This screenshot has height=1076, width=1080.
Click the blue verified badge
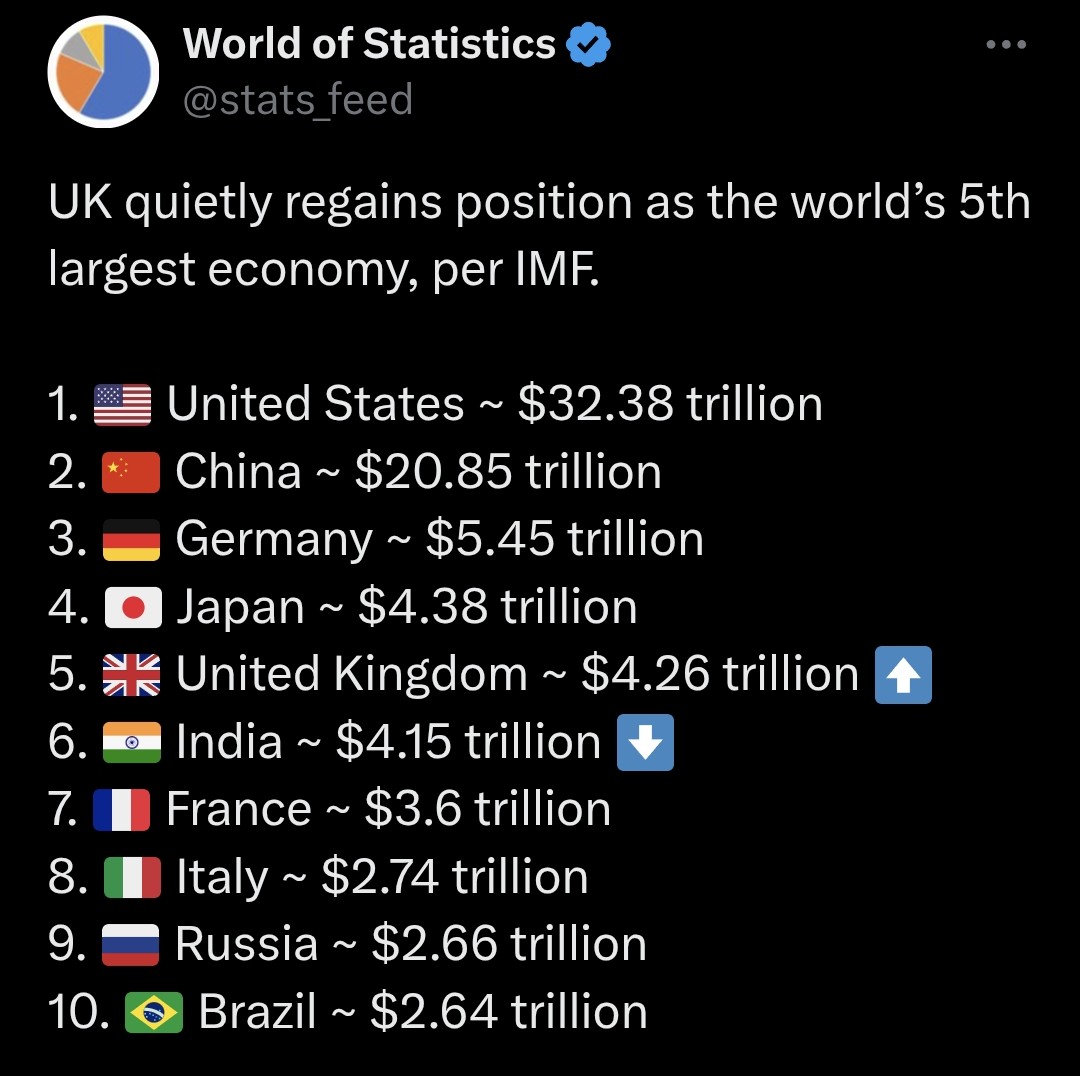tap(588, 43)
